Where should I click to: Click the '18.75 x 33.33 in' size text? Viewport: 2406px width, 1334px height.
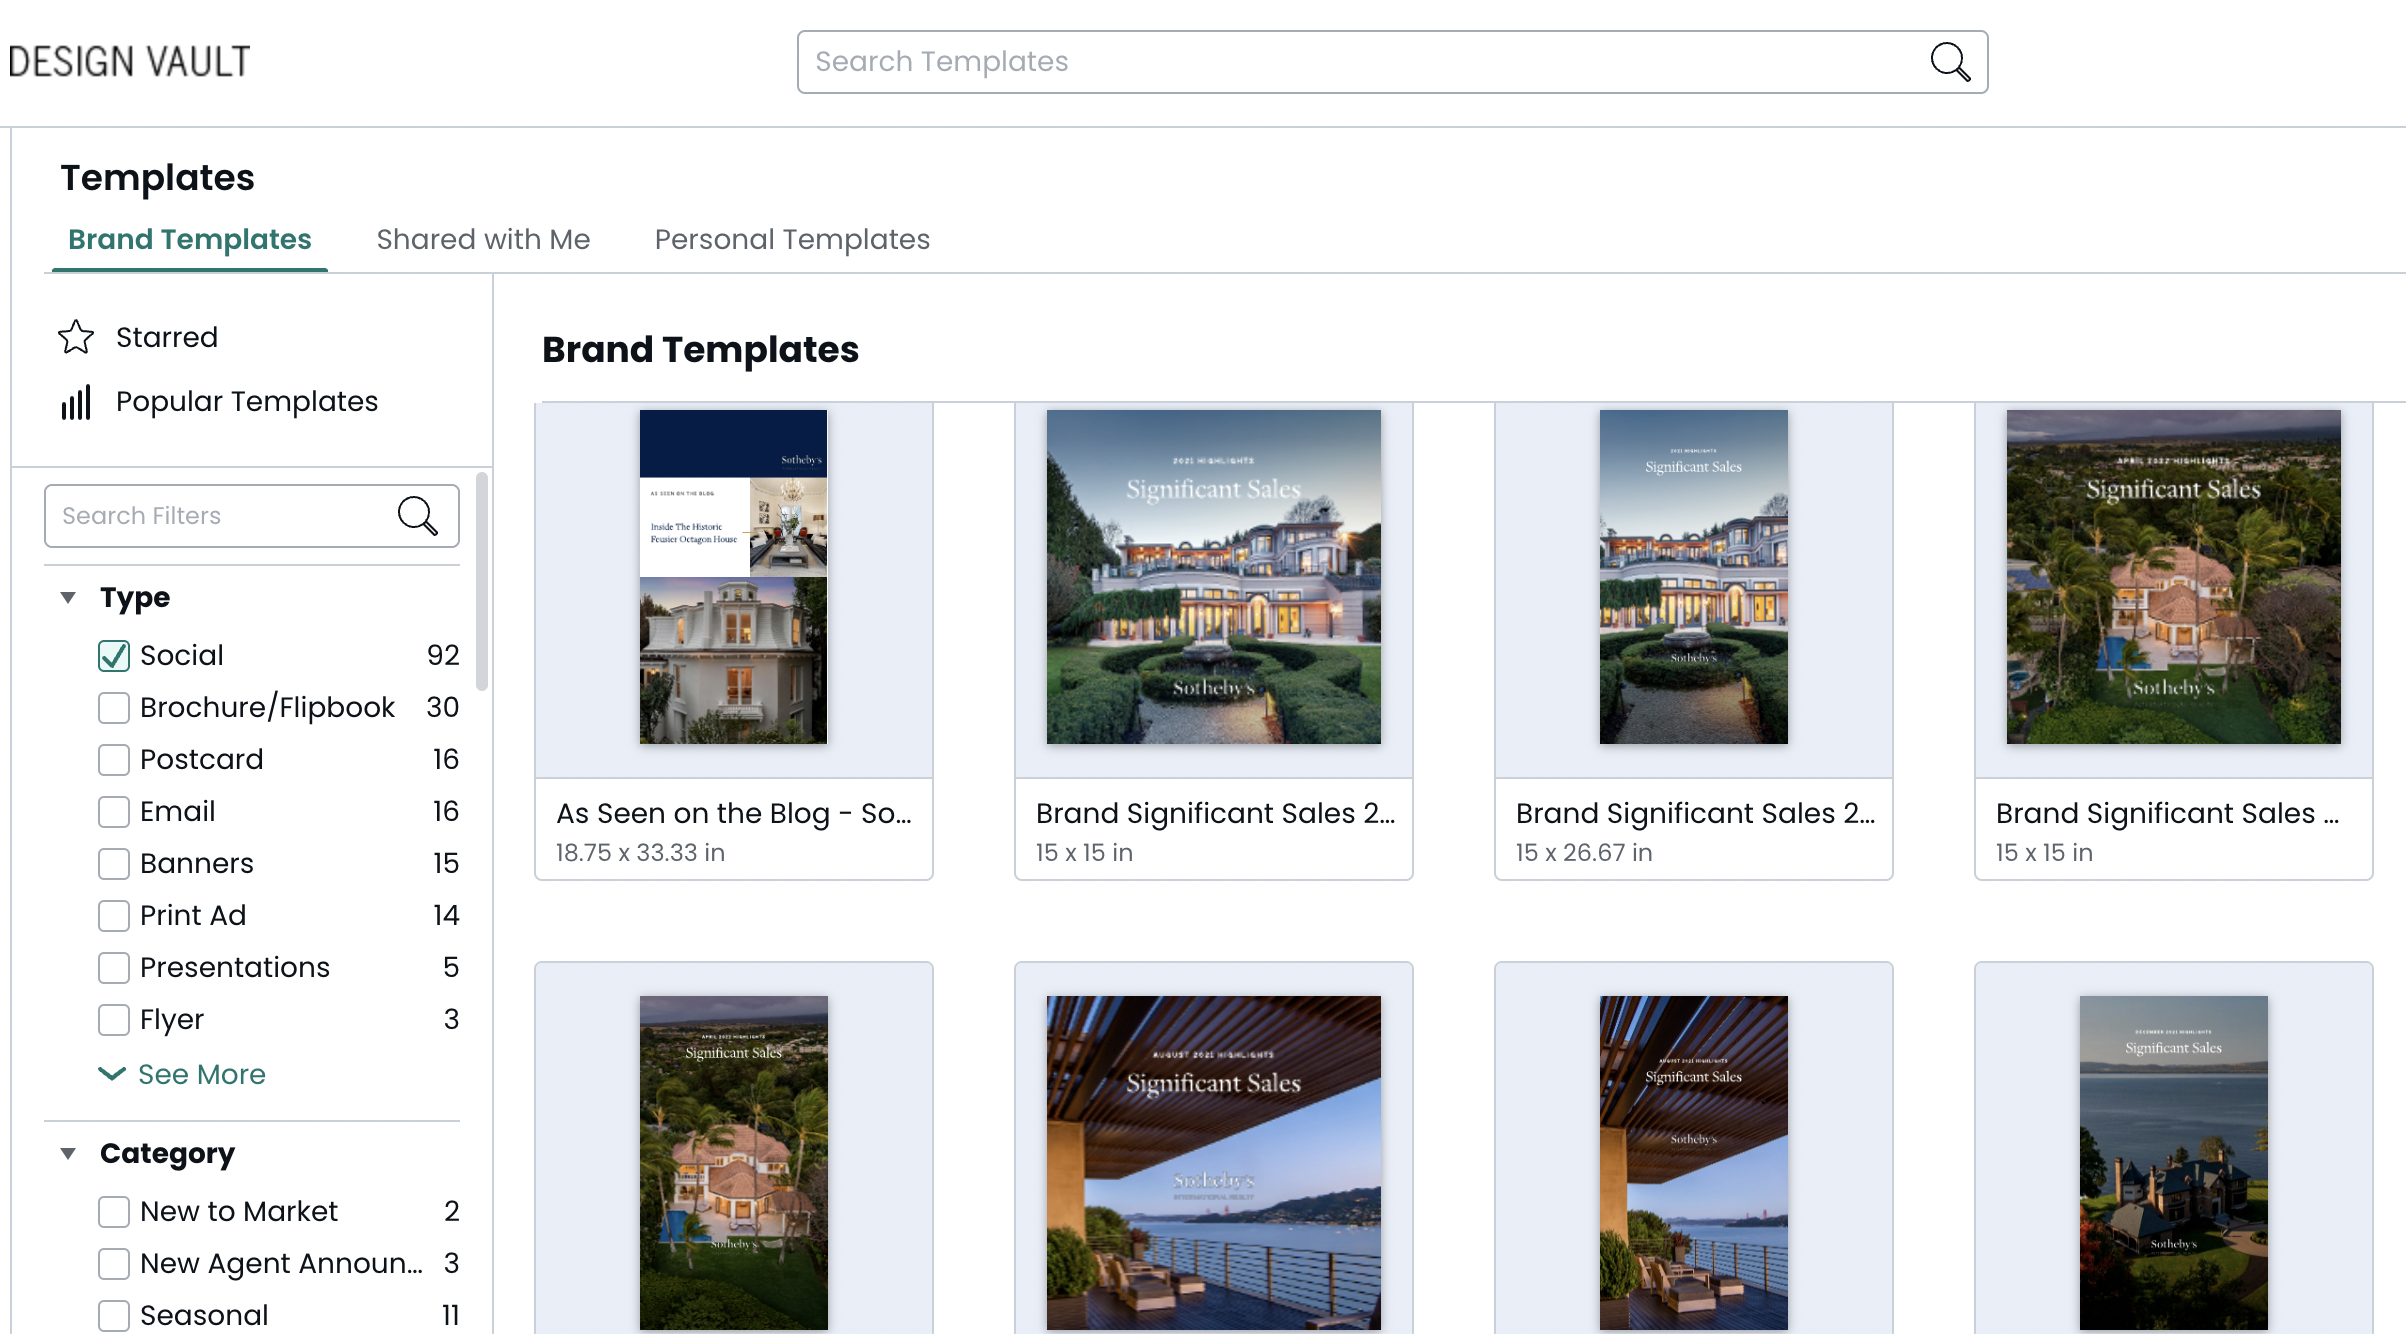640,853
